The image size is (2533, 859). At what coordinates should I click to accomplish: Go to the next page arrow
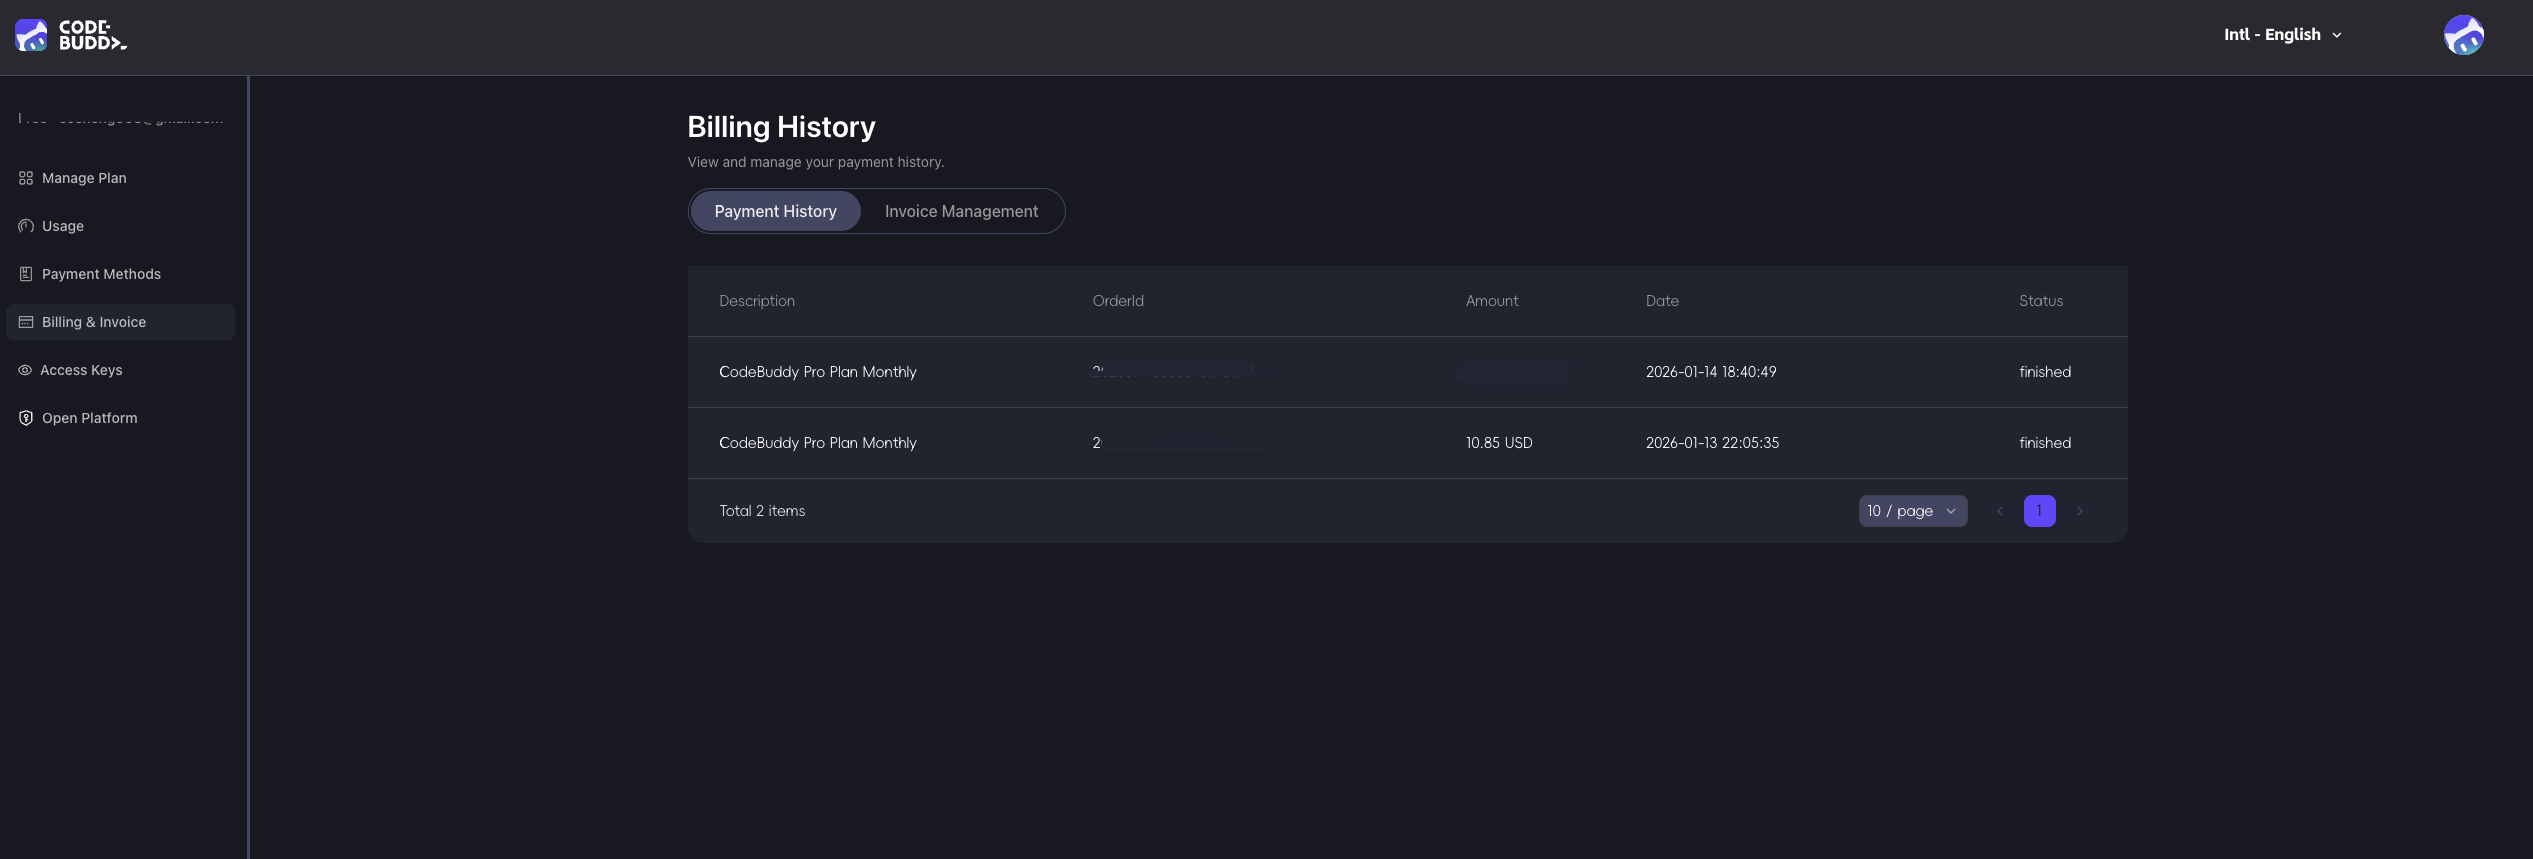tap(2080, 511)
